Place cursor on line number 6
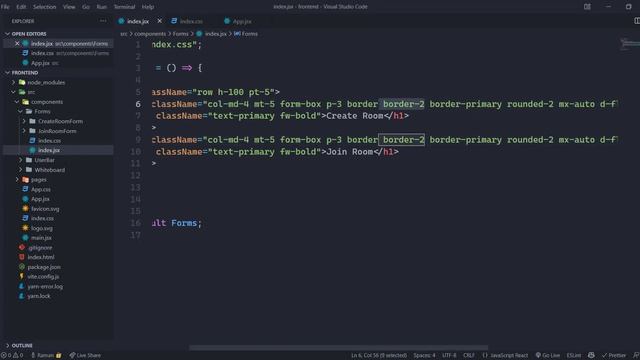Screen dimensions: 640x360 tap(138, 104)
